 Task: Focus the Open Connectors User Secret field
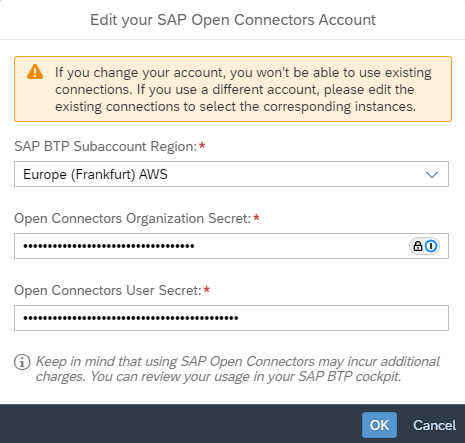coord(231,318)
